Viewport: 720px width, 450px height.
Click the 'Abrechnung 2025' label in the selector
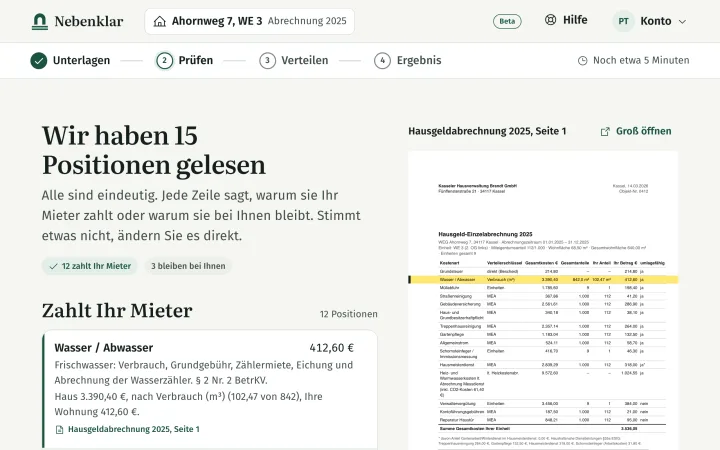307,21
